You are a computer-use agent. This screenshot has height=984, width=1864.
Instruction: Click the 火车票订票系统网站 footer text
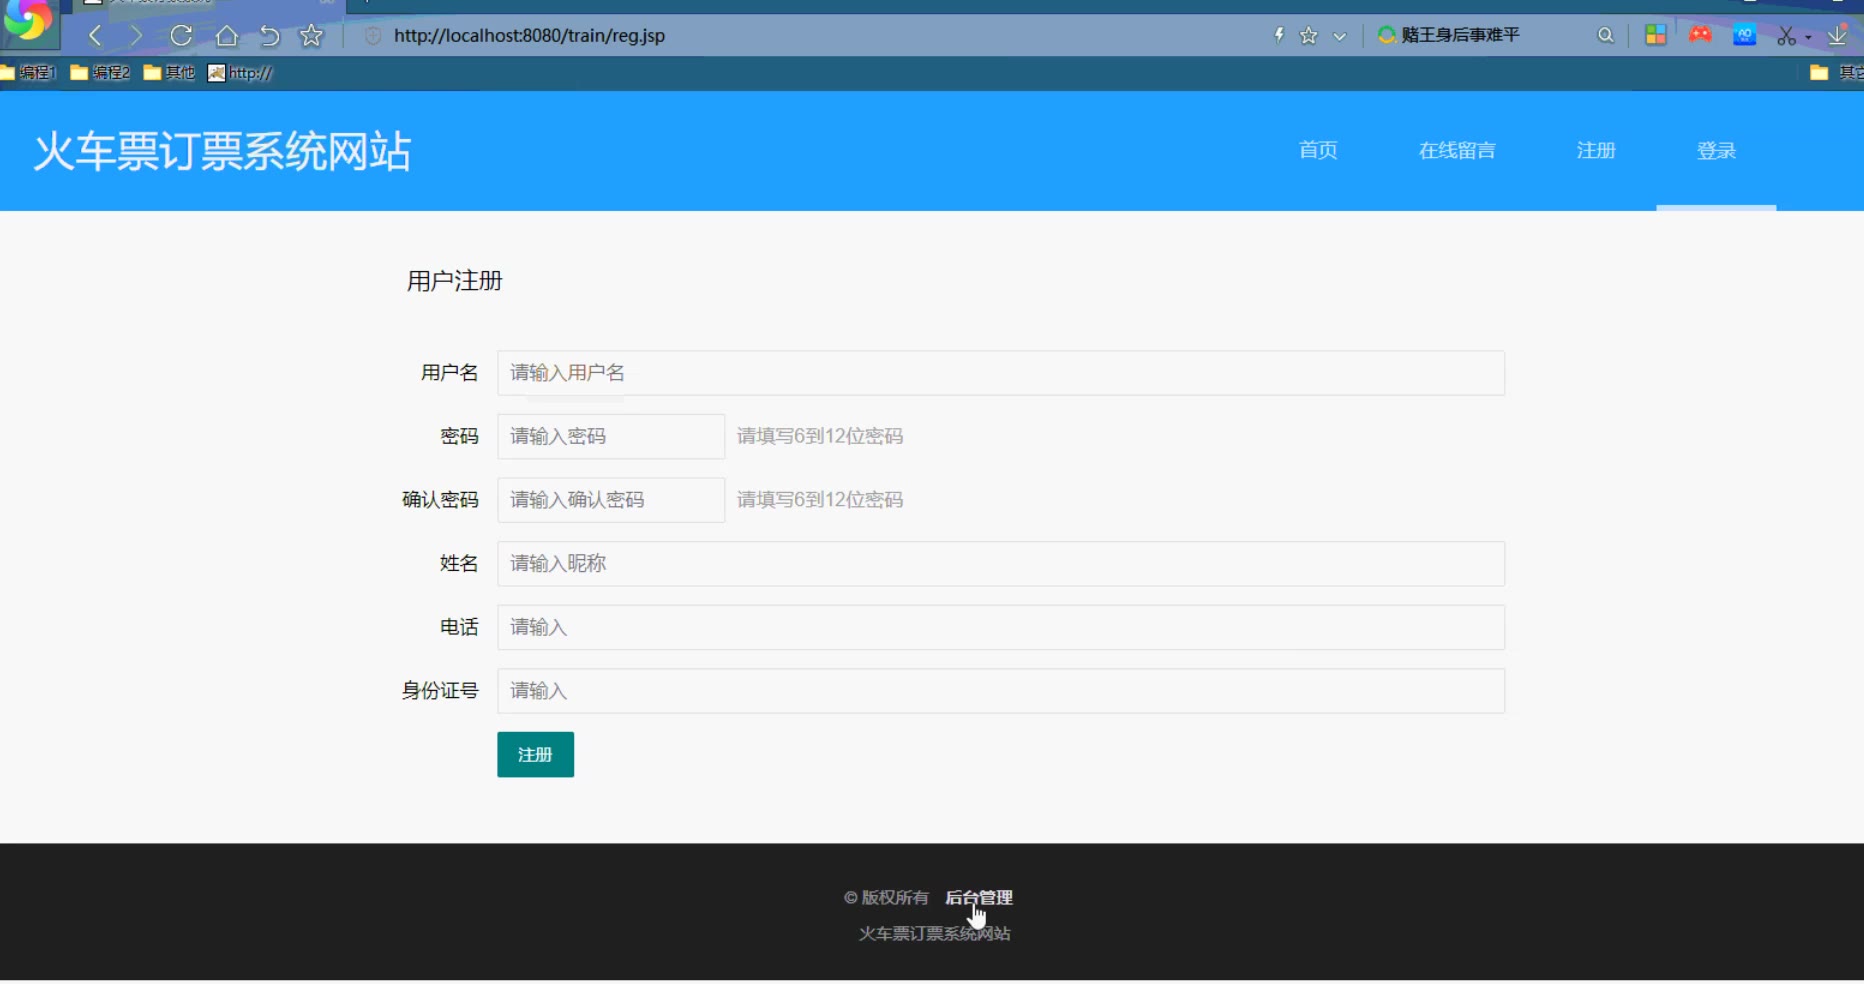pyautogui.click(x=934, y=933)
